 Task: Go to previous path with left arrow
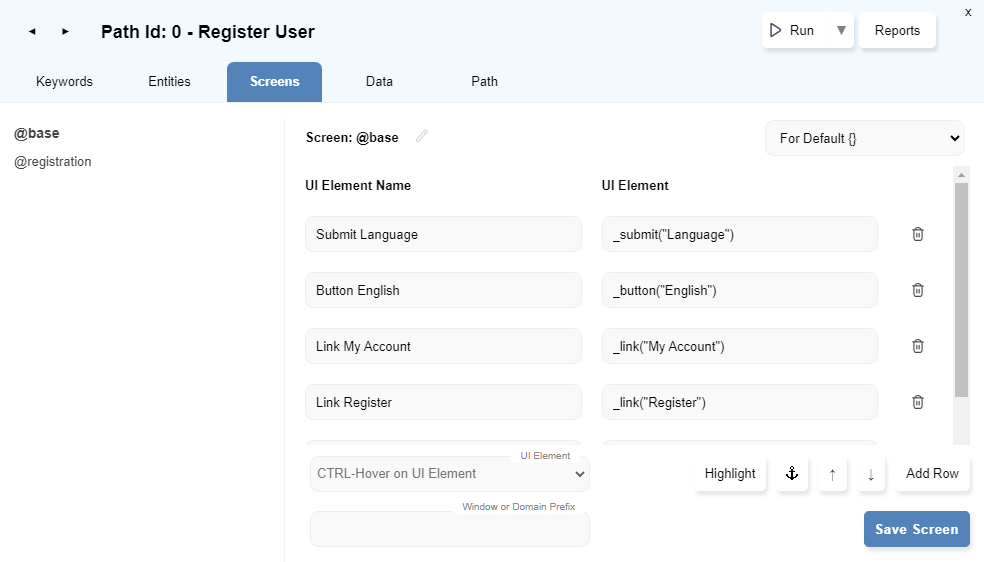(x=32, y=32)
